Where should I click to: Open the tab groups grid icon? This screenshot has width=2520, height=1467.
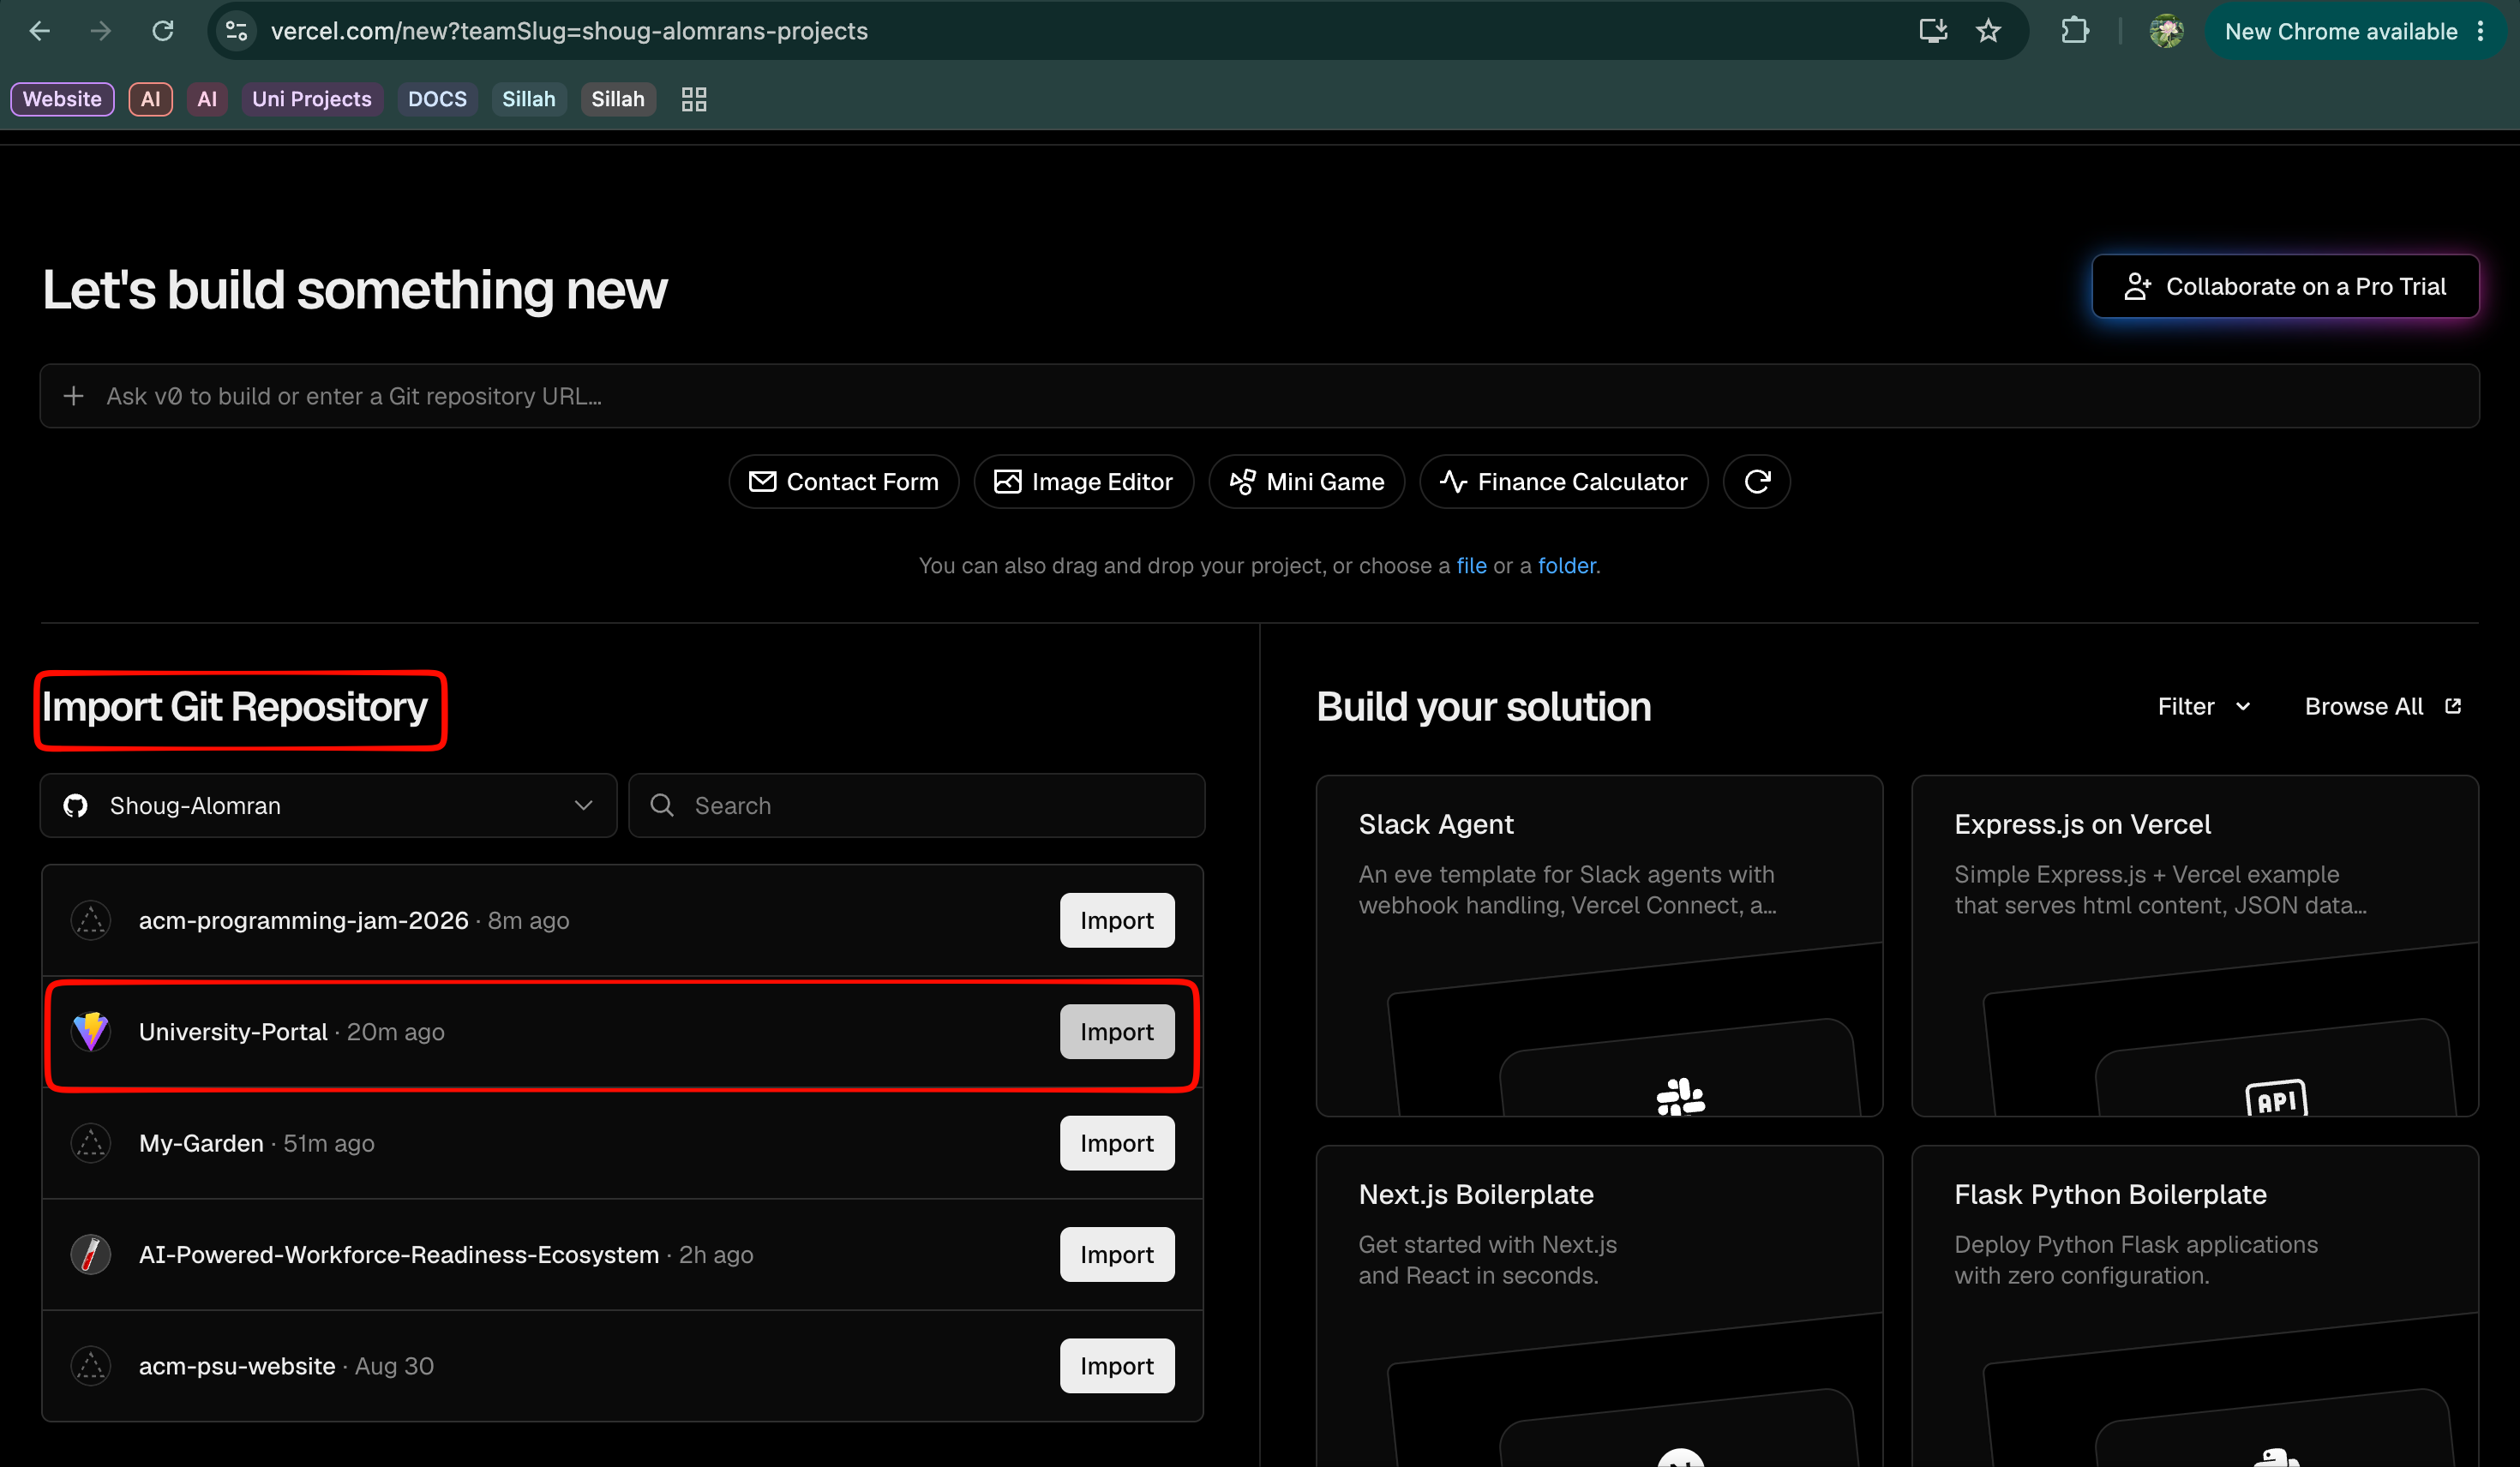pyautogui.click(x=694, y=99)
